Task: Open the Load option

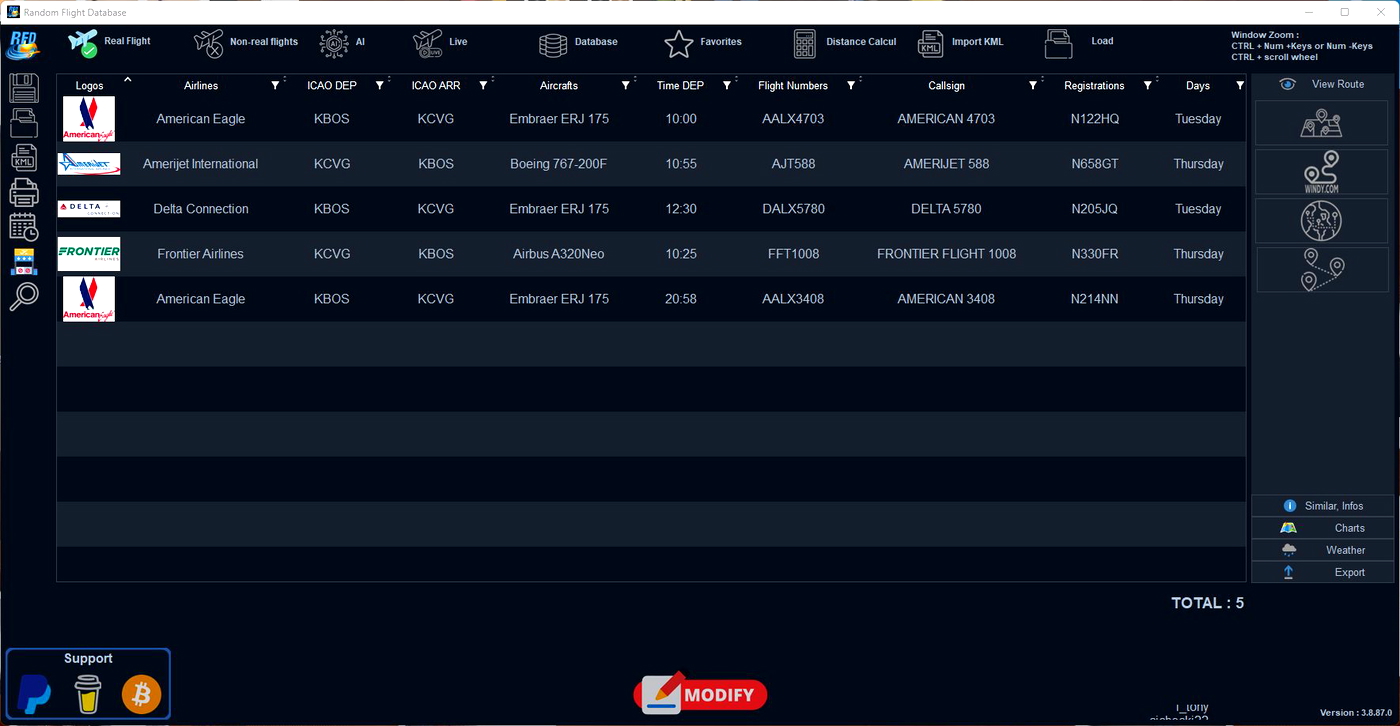Action: tap(1079, 42)
